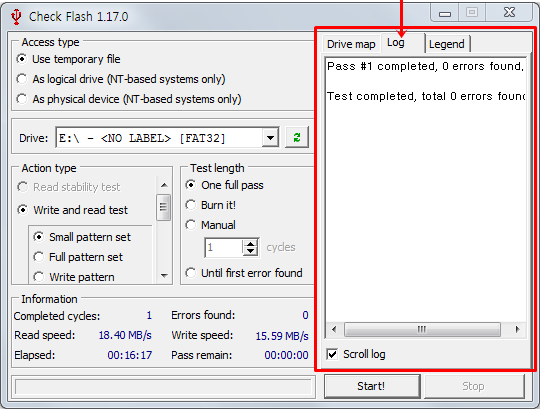The image size is (540, 409).
Task: Click the green refresh drive list icon
Action: click(x=297, y=137)
